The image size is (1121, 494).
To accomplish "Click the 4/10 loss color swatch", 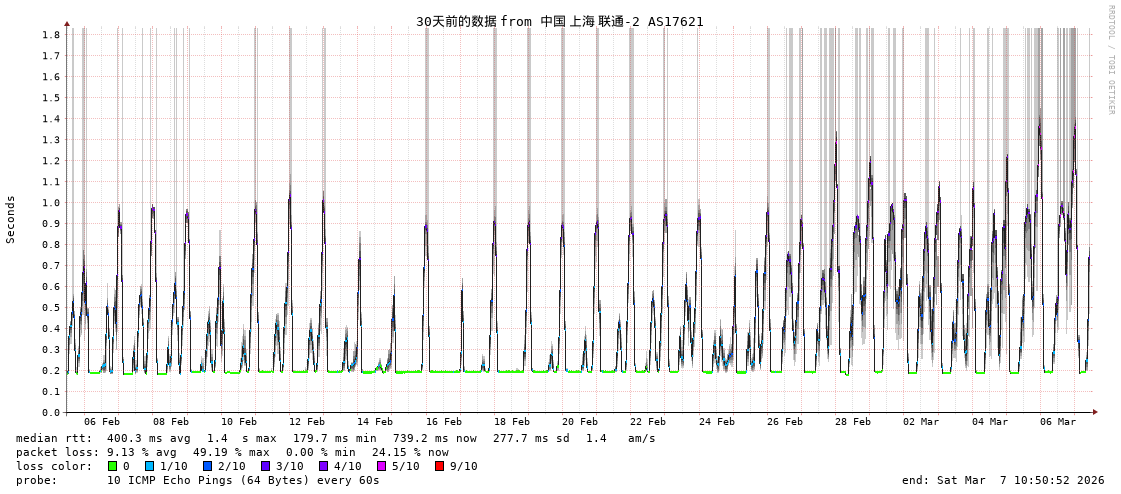I will point(324,466).
